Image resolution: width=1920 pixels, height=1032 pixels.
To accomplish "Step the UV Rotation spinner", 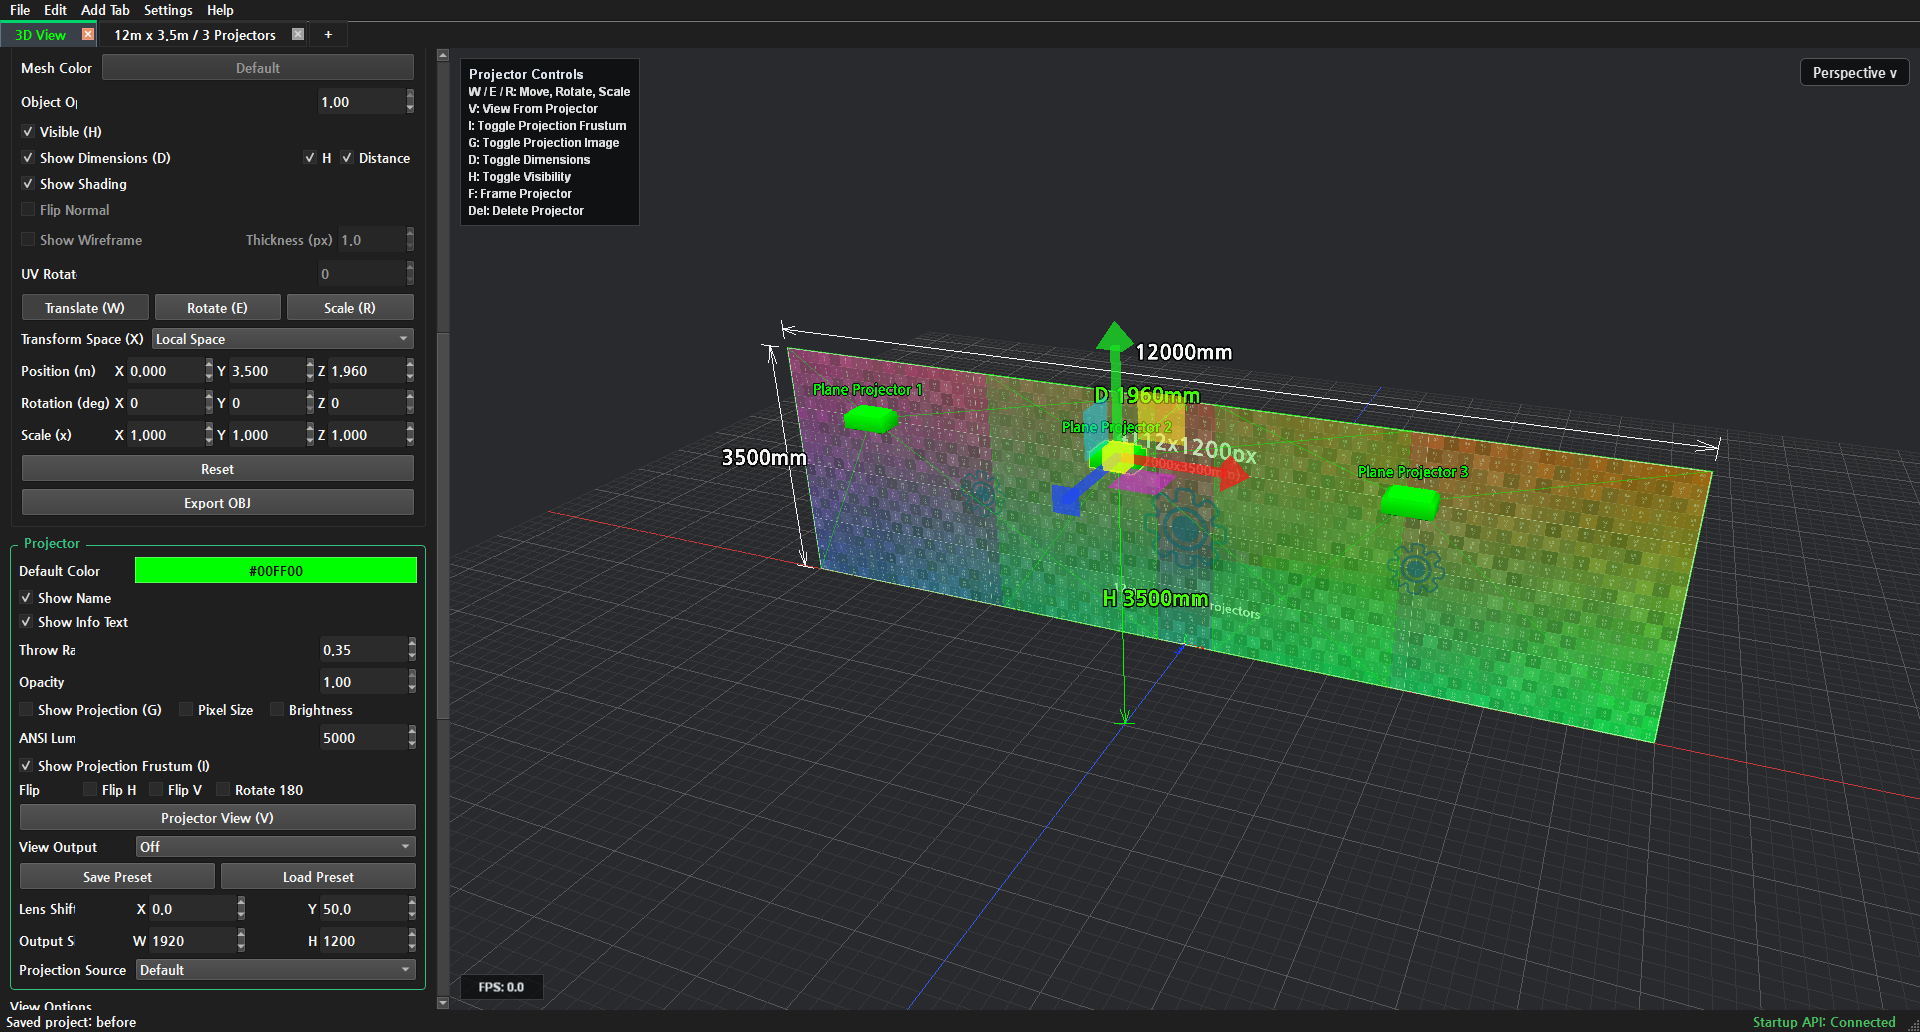I will tap(410, 274).
